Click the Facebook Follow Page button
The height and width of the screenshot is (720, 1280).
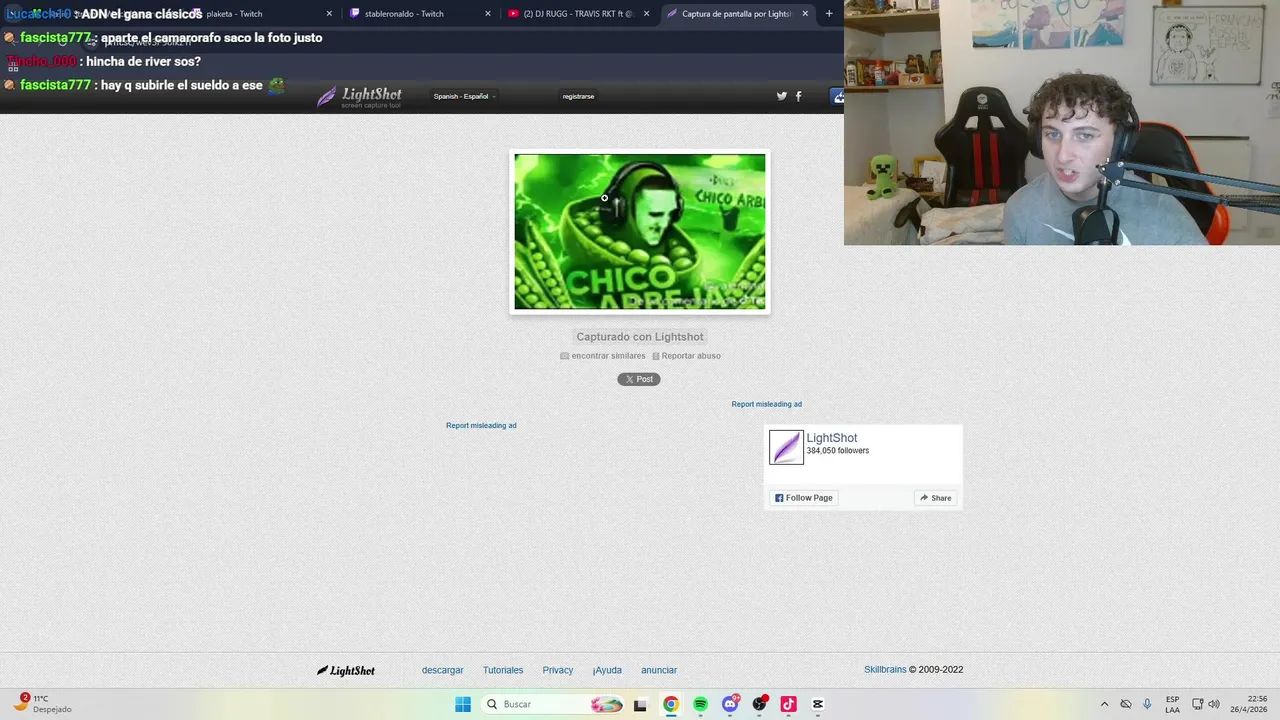tap(803, 498)
